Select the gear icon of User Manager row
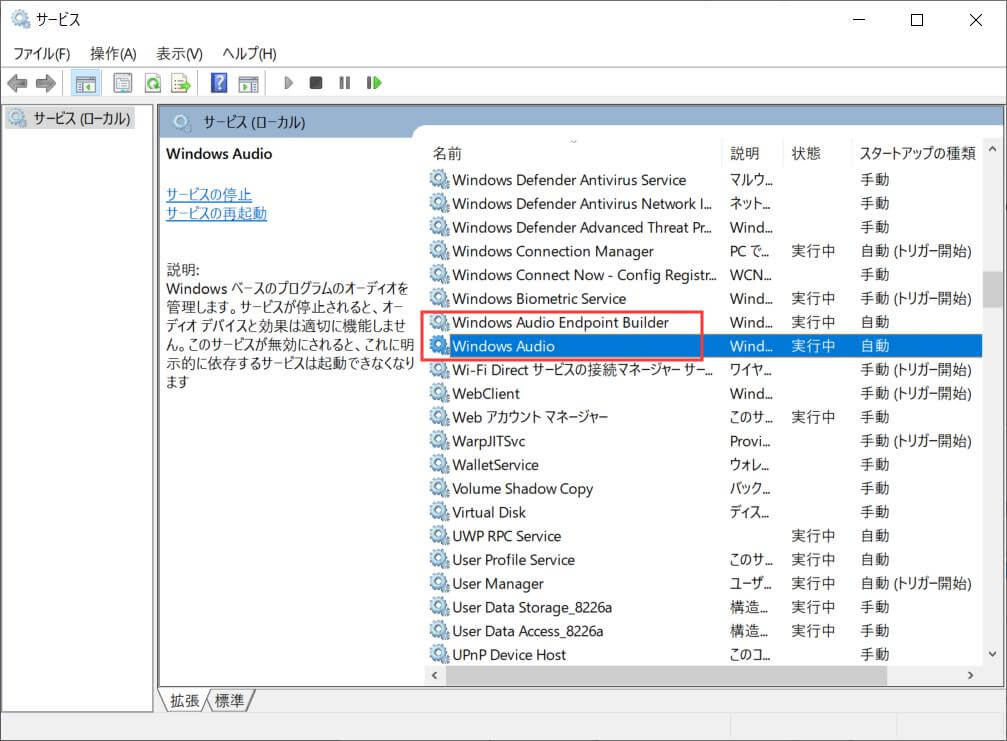Image resolution: width=1007 pixels, height=741 pixels. [x=439, y=583]
